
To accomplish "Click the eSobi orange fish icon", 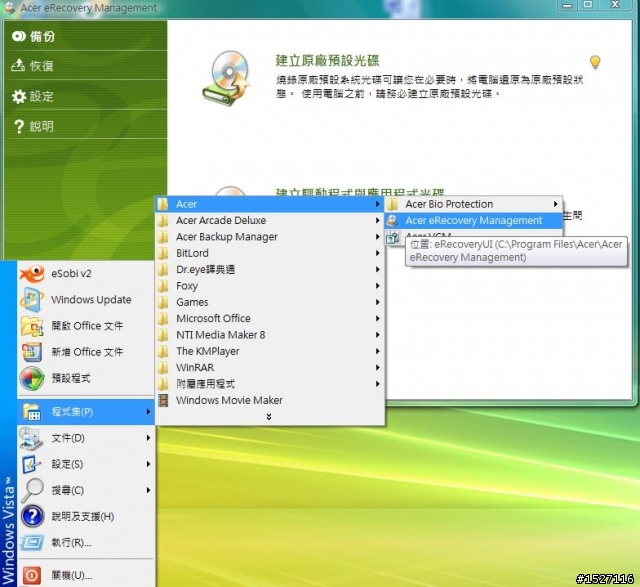I will pos(32,273).
